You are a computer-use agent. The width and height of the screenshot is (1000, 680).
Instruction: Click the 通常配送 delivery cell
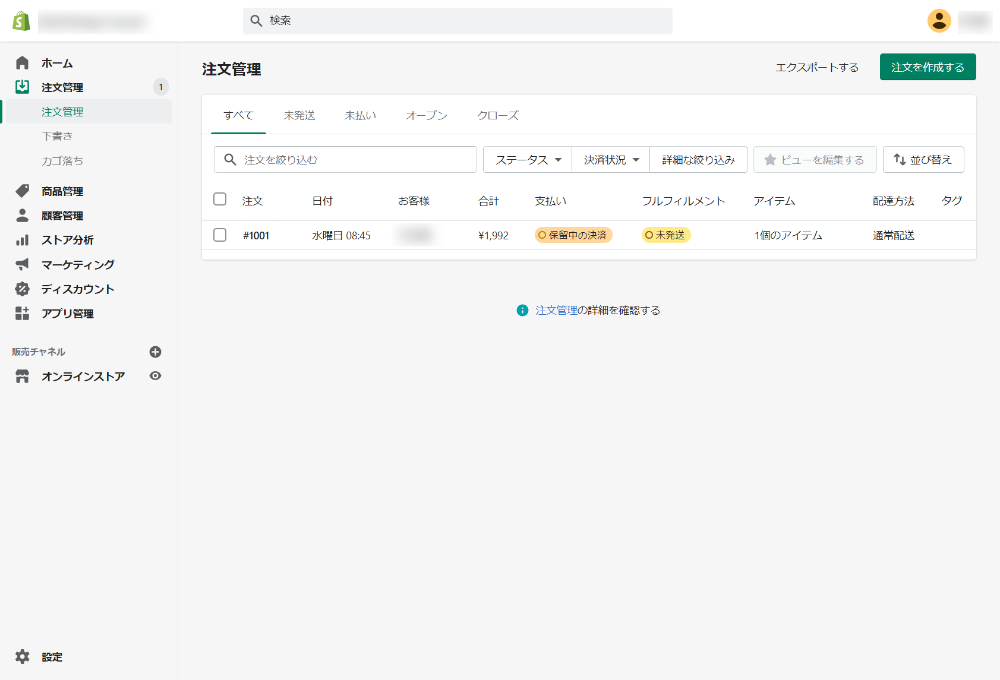pyautogui.click(x=893, y=235)
